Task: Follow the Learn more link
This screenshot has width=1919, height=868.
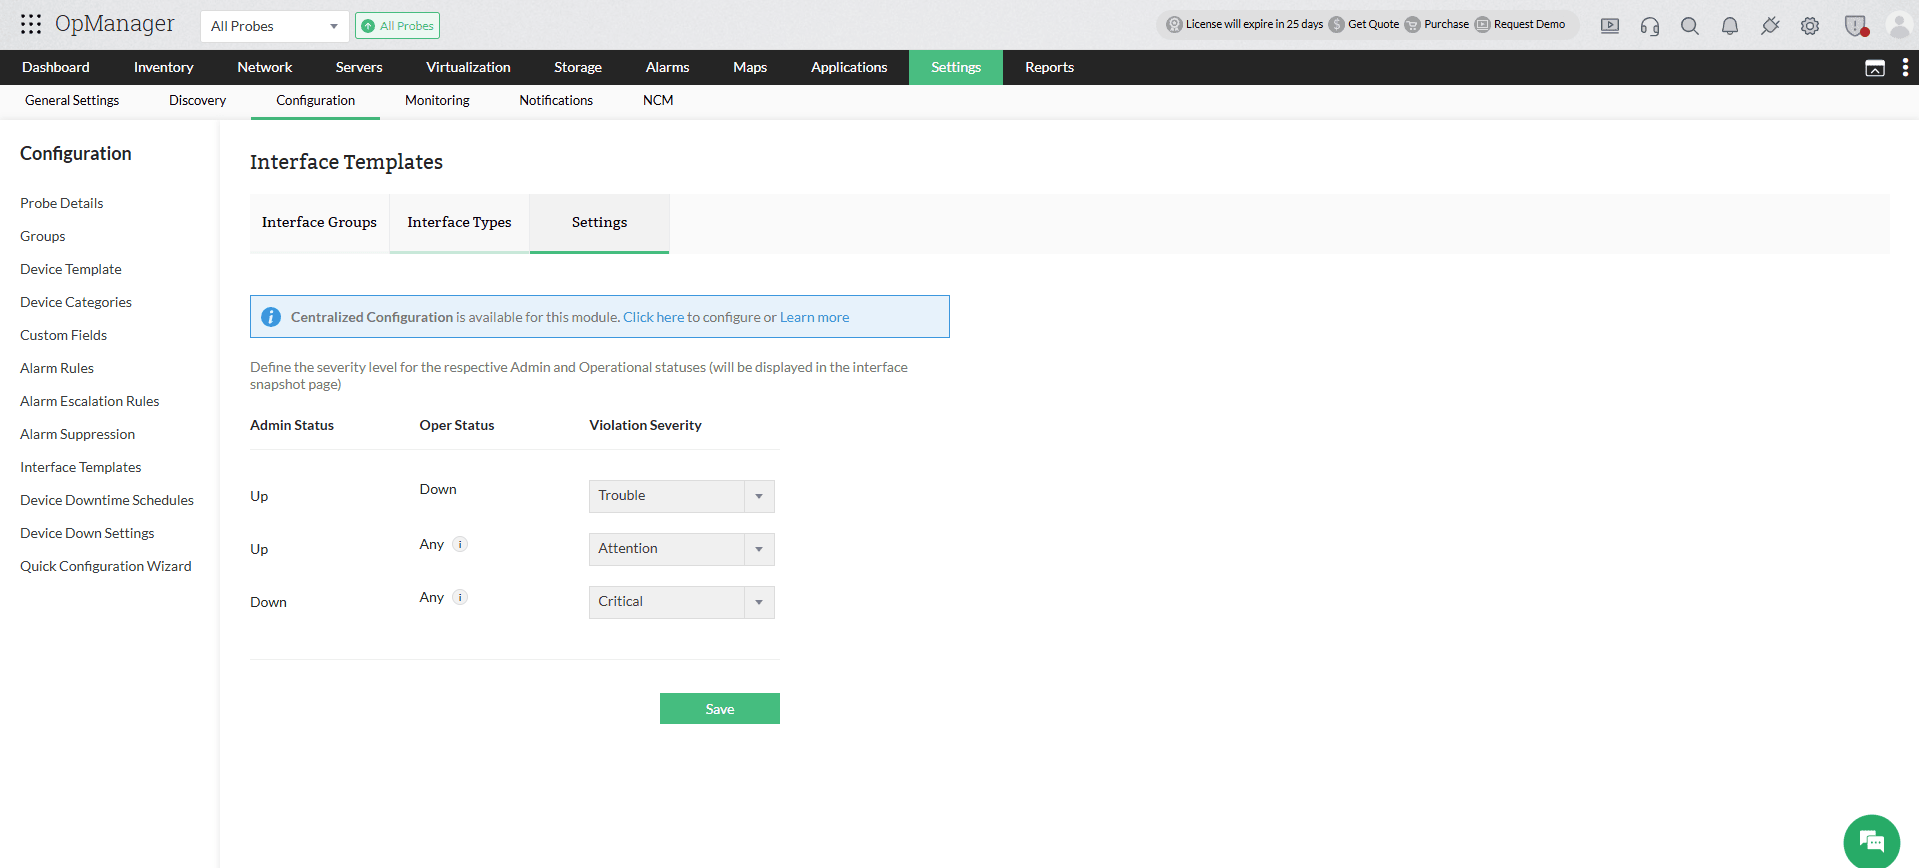Action: click(x=814, y=317)
